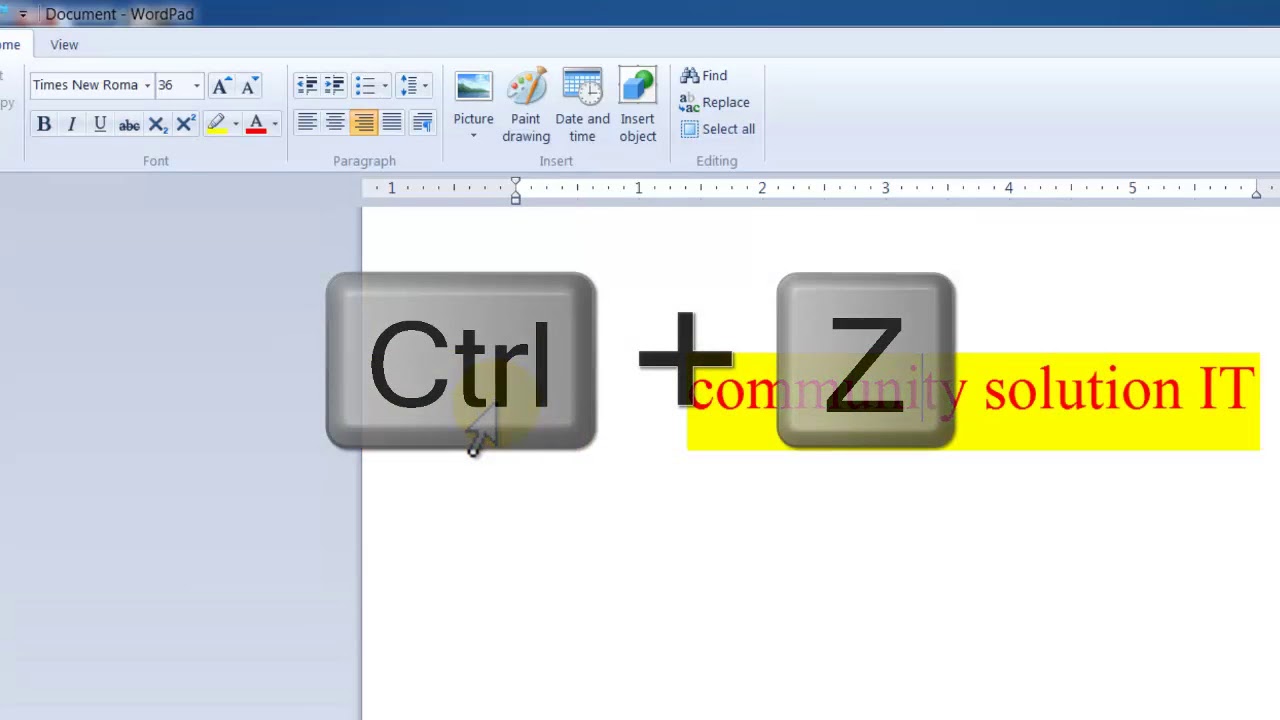Apply yellow text highlight color
This screenshot has height=720, width=1280.
pos(216,124)
